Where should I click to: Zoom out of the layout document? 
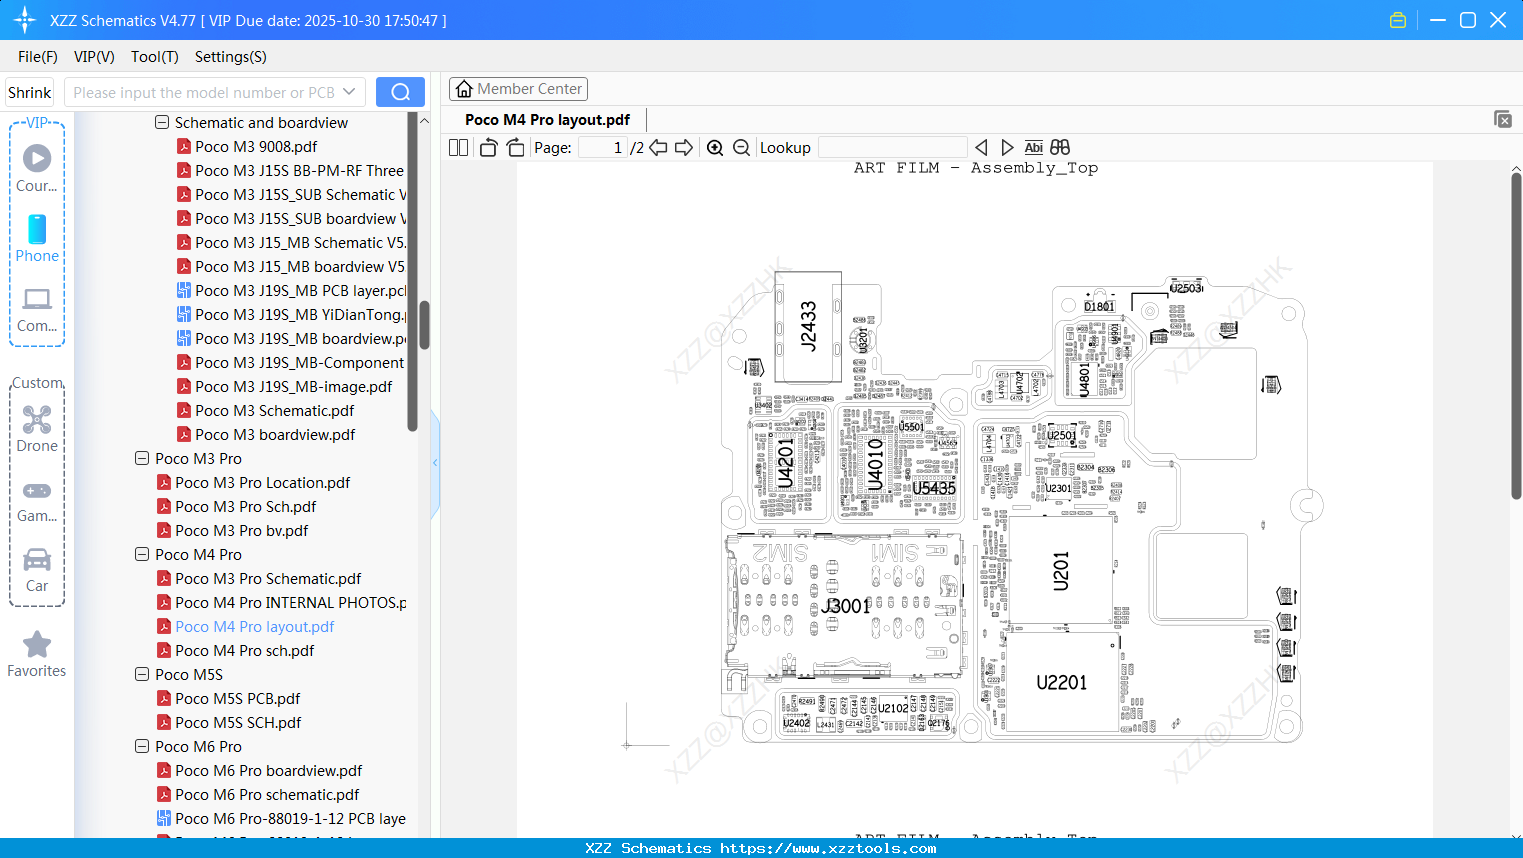tap(741, 147)
